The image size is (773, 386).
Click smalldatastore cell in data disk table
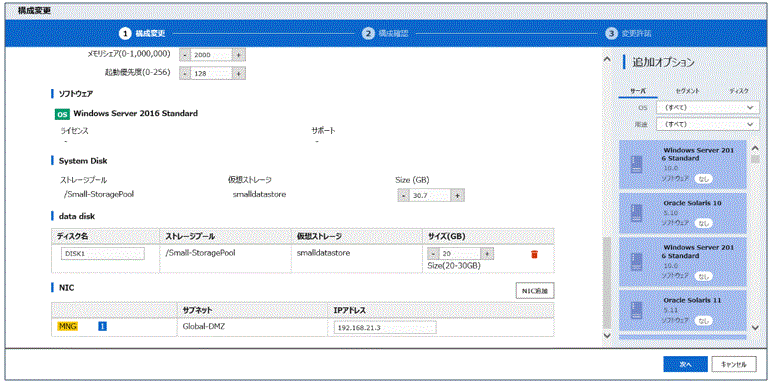pos(323,253)
